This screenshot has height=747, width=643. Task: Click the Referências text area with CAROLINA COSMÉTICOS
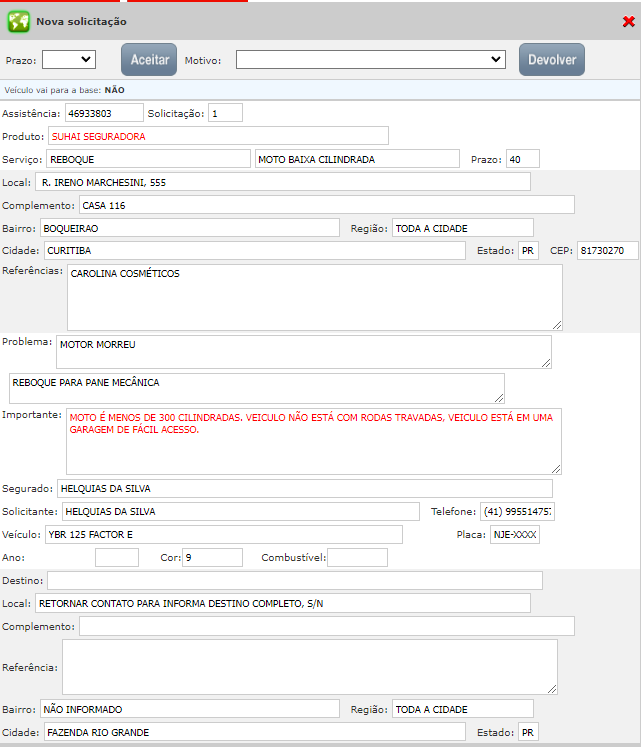point(314,297)
